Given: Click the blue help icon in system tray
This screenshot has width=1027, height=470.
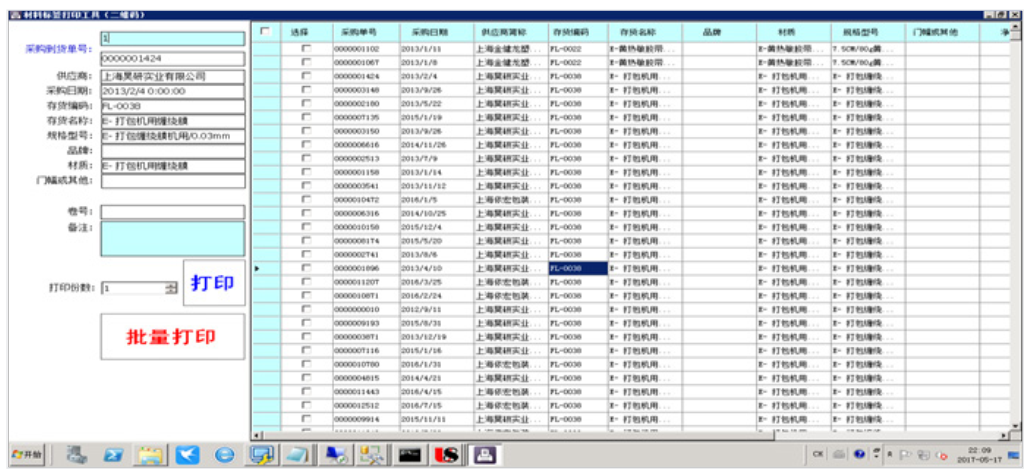Looking at the screenshot, I should click(859, 454).
